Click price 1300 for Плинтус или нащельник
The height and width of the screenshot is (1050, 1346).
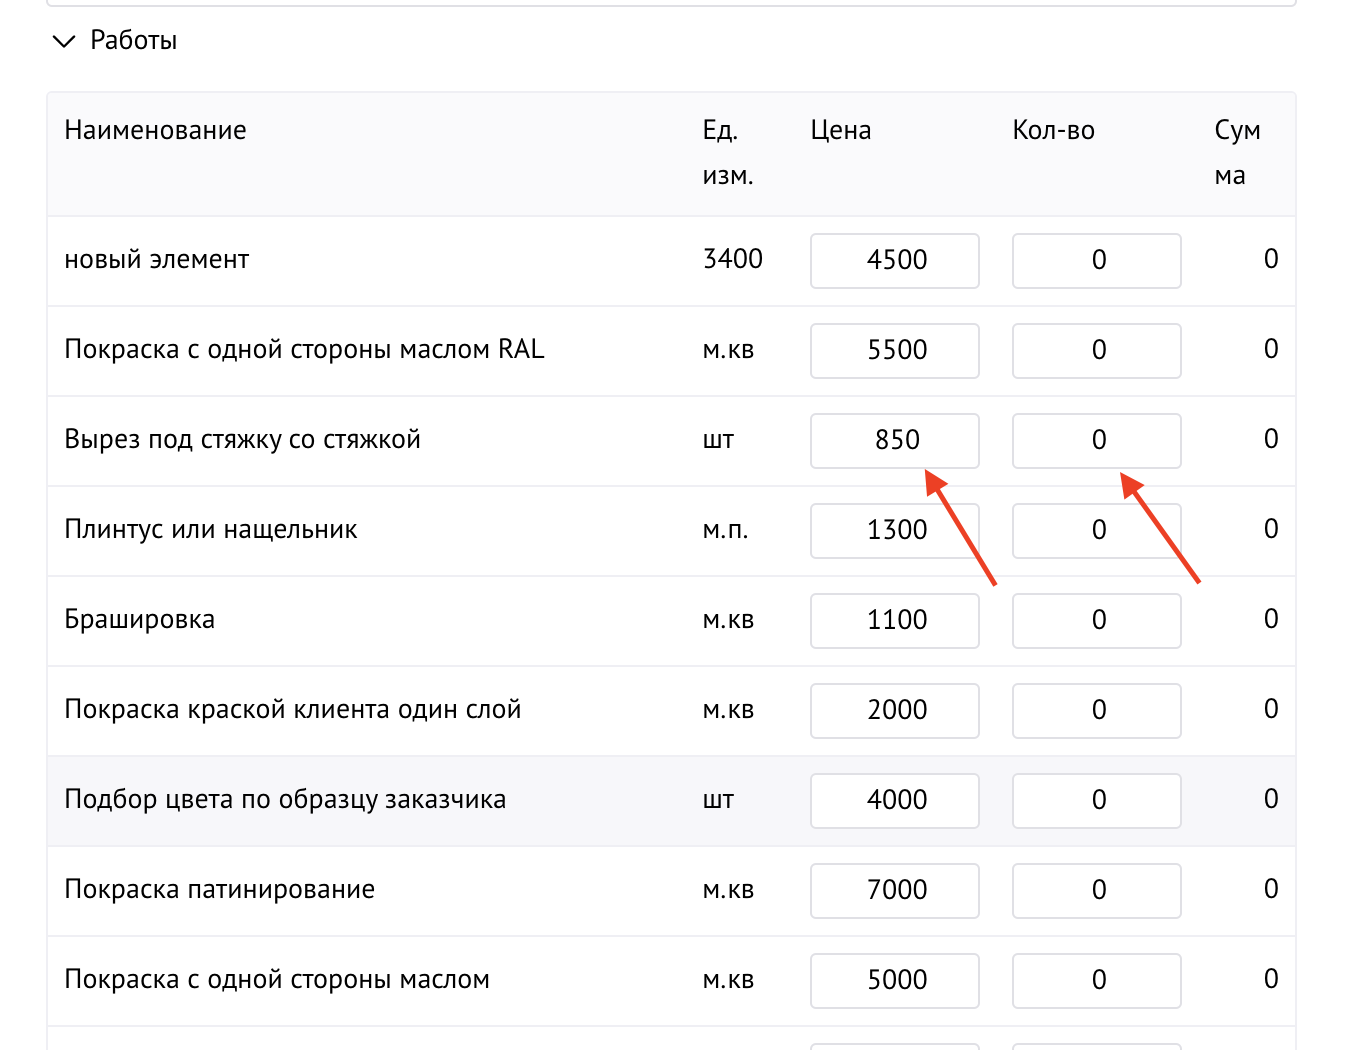pyautogui.click(x=894, y=530)
